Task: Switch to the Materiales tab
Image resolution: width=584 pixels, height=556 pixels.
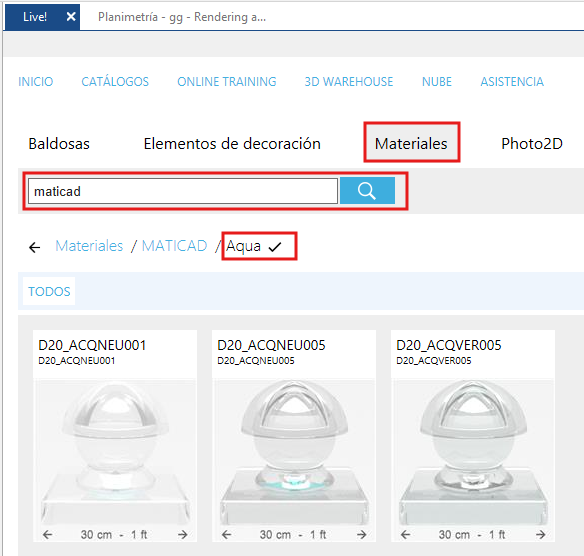Action: pyautogui.click(x=411, y=143)
